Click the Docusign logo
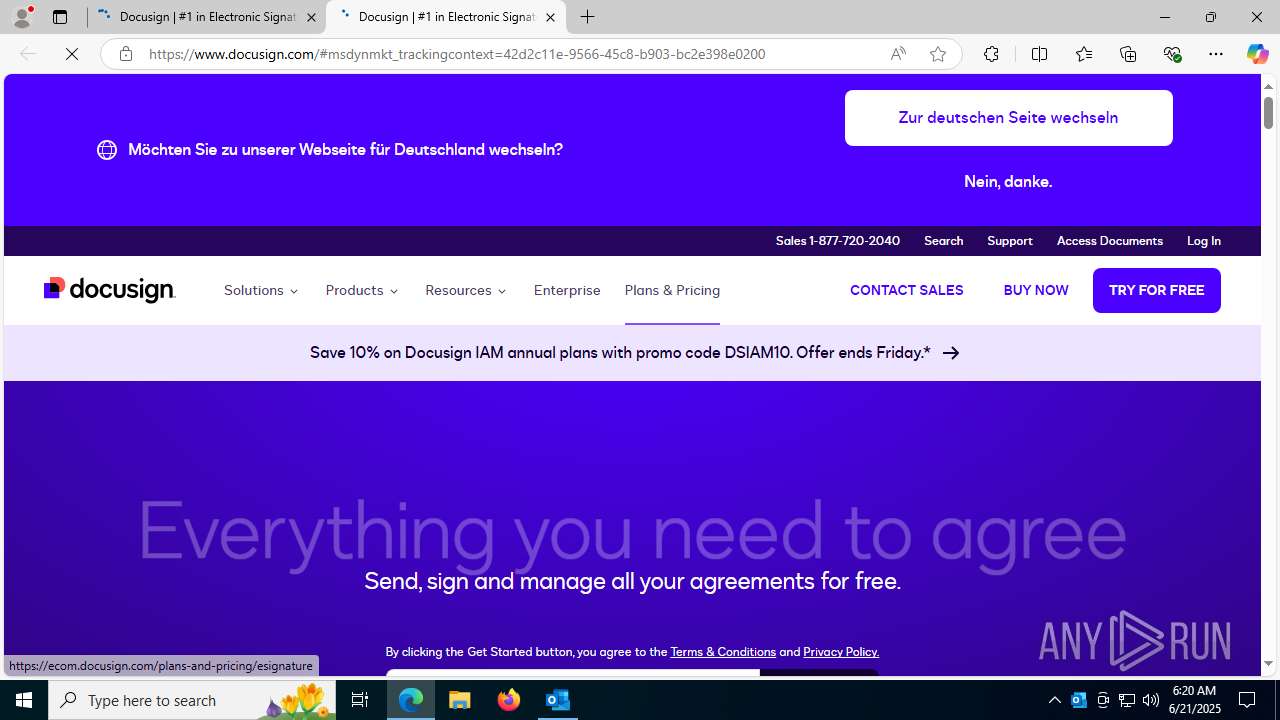 [110, 290]
